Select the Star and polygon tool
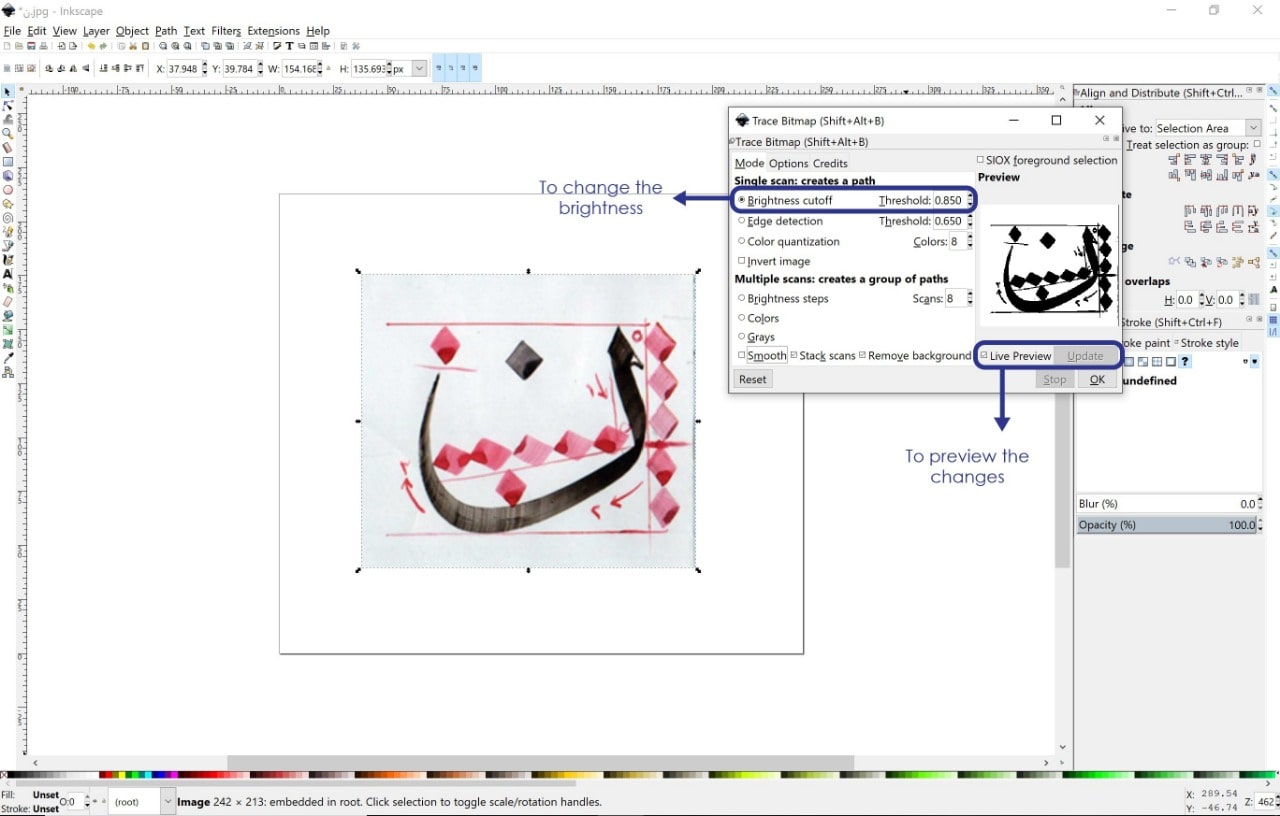Viewport: 1280px width, 816px height. pos(7,203)
